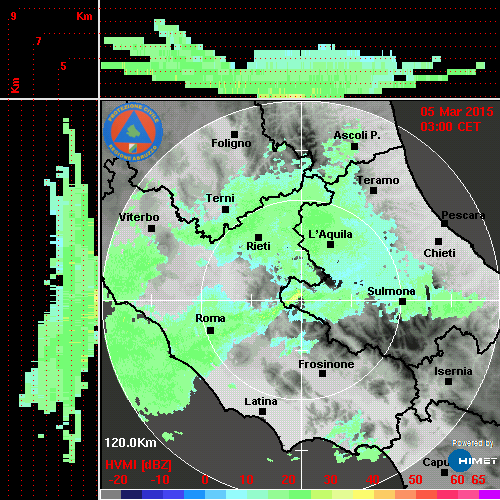This screenshot has height=500, width=500.
Task: Click the "L'Aquila" city name label
Action: click(x=330, y=234)
